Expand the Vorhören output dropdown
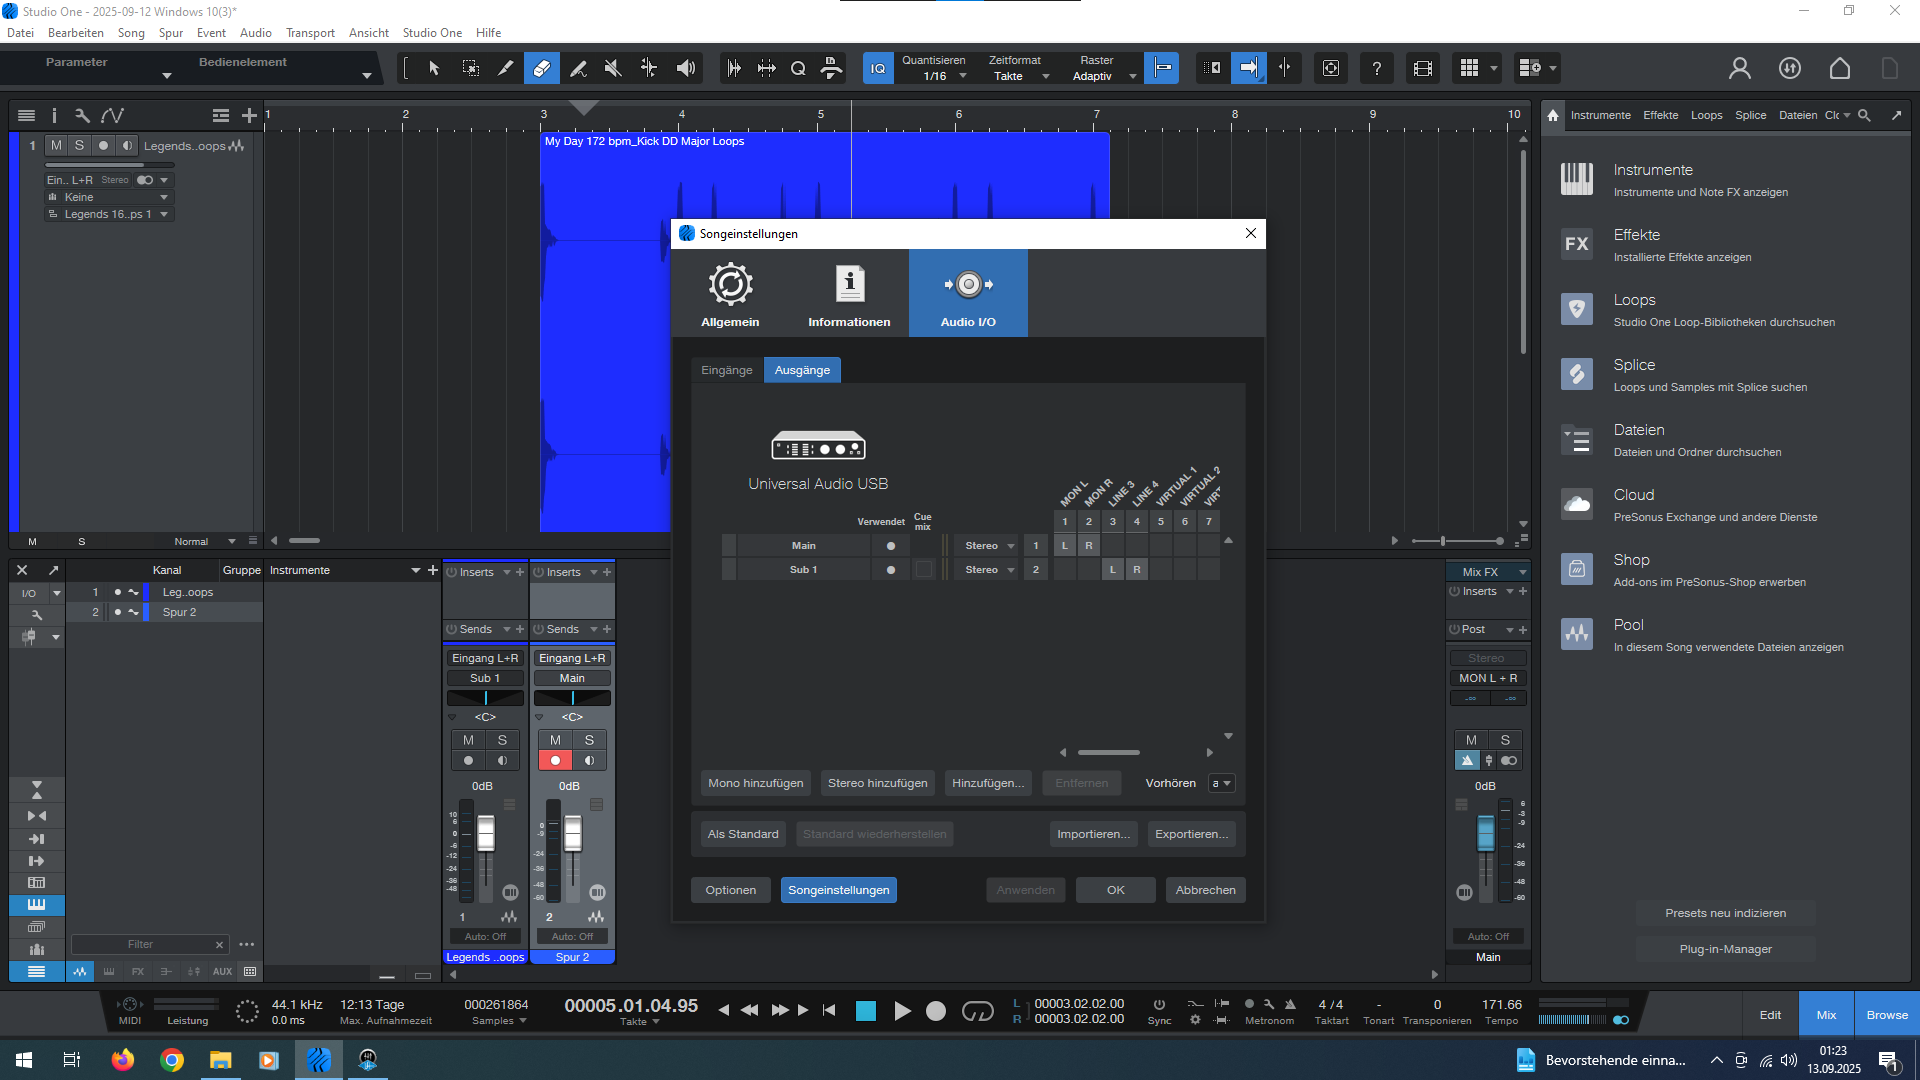 pyautogui.click(x=1221, y=784)
